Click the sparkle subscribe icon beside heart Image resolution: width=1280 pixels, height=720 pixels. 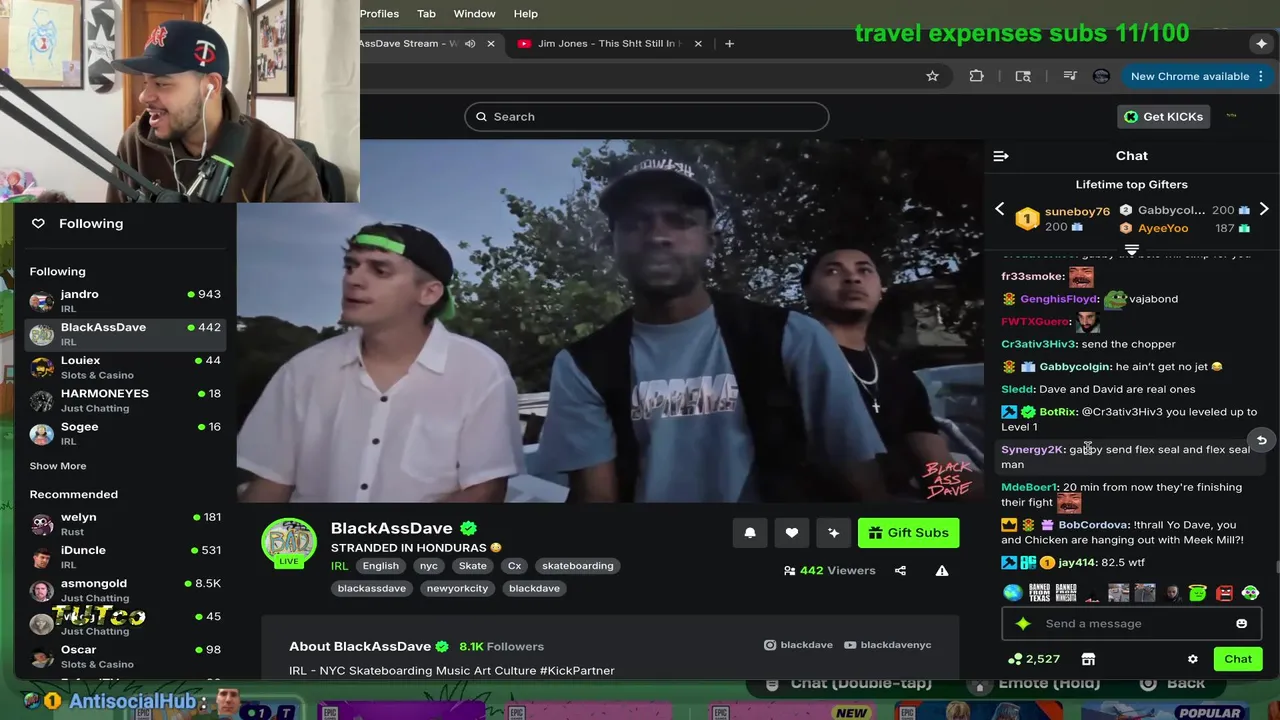pos(834,533)
